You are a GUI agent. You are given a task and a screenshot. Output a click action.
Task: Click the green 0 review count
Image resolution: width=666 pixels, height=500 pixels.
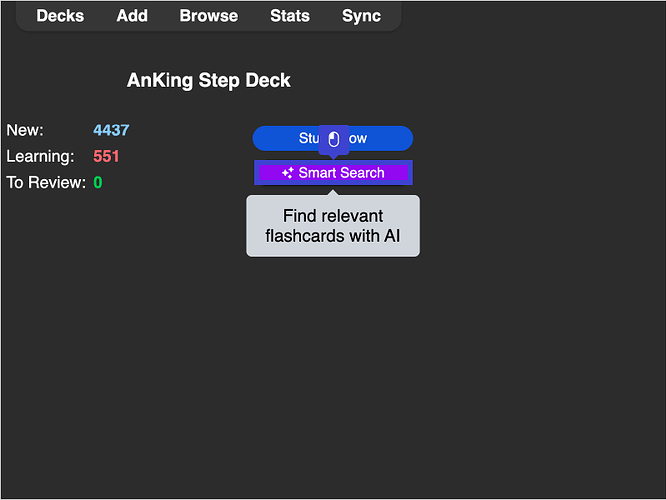tap(98, 182)
